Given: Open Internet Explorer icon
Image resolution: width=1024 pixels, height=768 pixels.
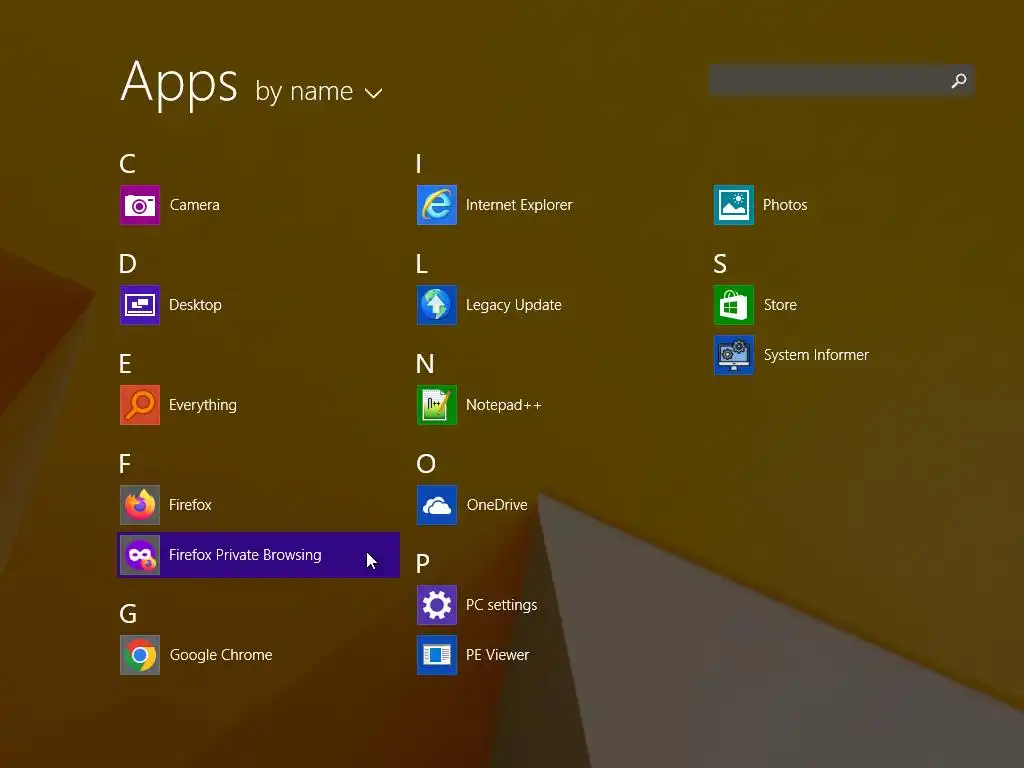Looking at the screenshot, I should (437, 205).
